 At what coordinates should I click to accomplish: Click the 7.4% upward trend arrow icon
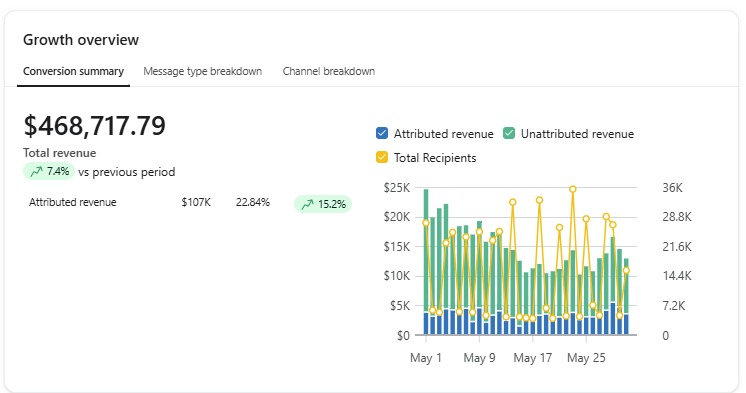(37, 171)
